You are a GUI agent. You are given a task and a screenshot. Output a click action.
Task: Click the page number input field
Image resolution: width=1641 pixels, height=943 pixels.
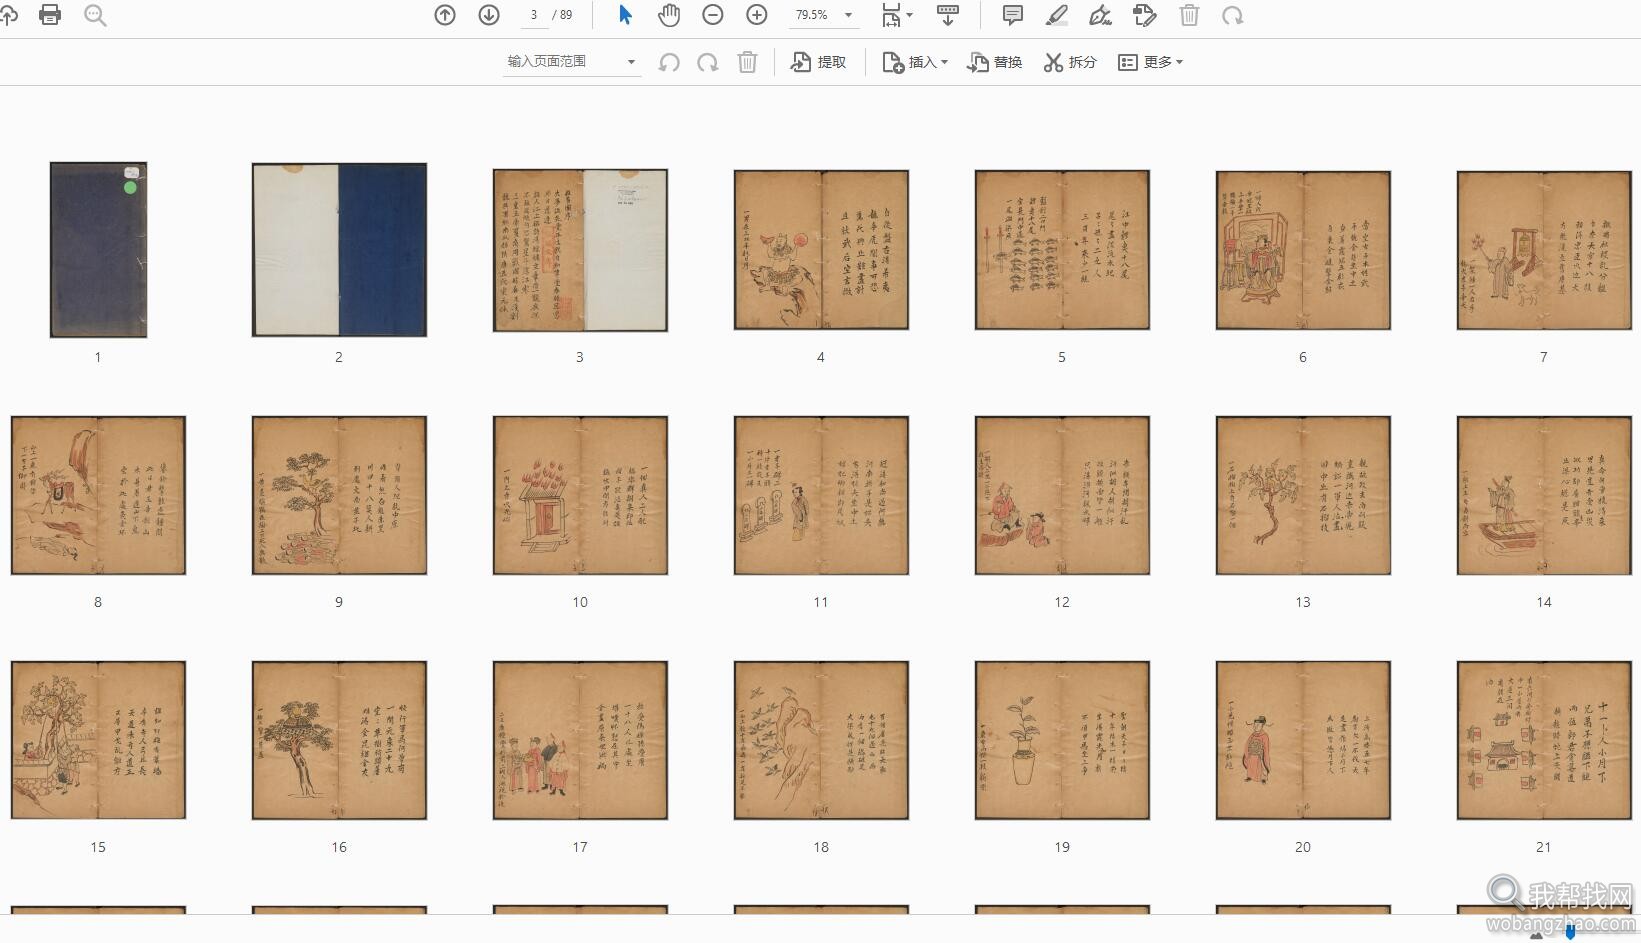tap(534, 15)
